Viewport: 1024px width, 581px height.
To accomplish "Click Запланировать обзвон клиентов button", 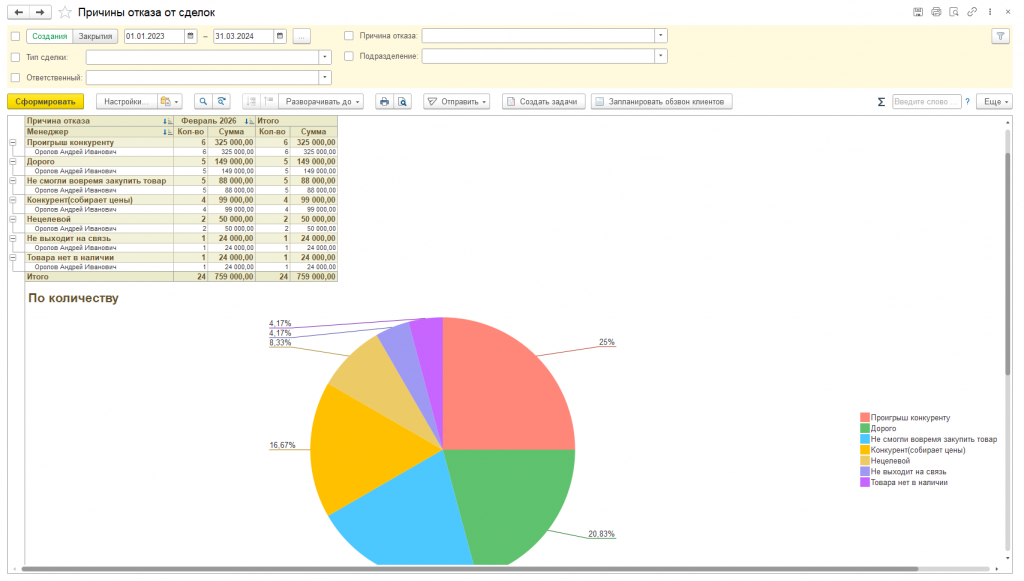I will (x=662, y=102).
